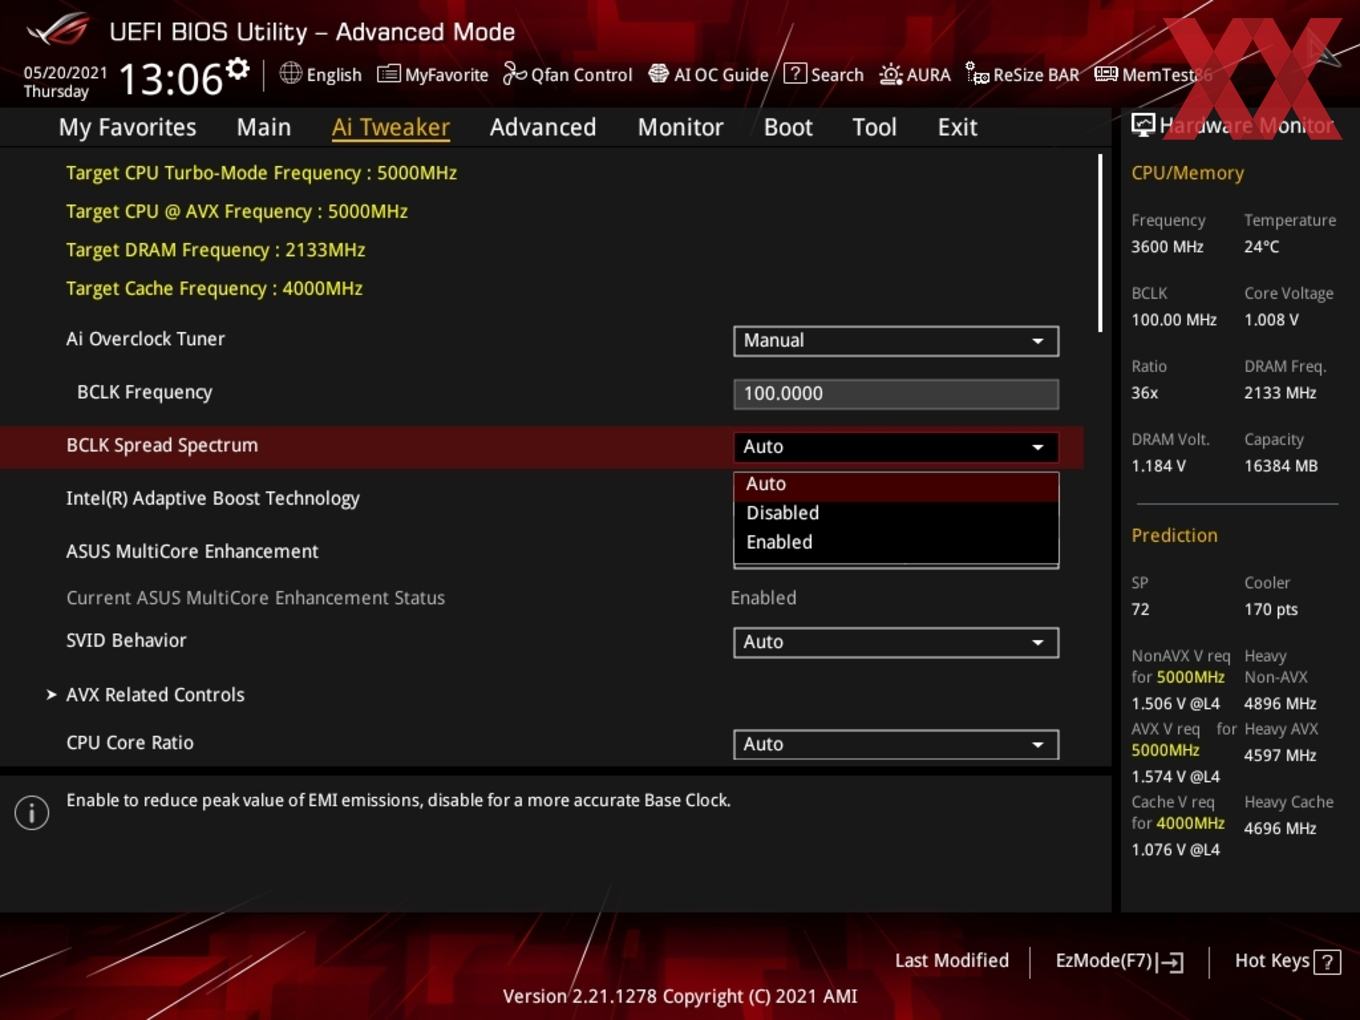Image resolution: width=1360 pixels, height=1020 pixels.
Task: Open Ai Overclock Tuner dropdown
Action: [896, 341]
